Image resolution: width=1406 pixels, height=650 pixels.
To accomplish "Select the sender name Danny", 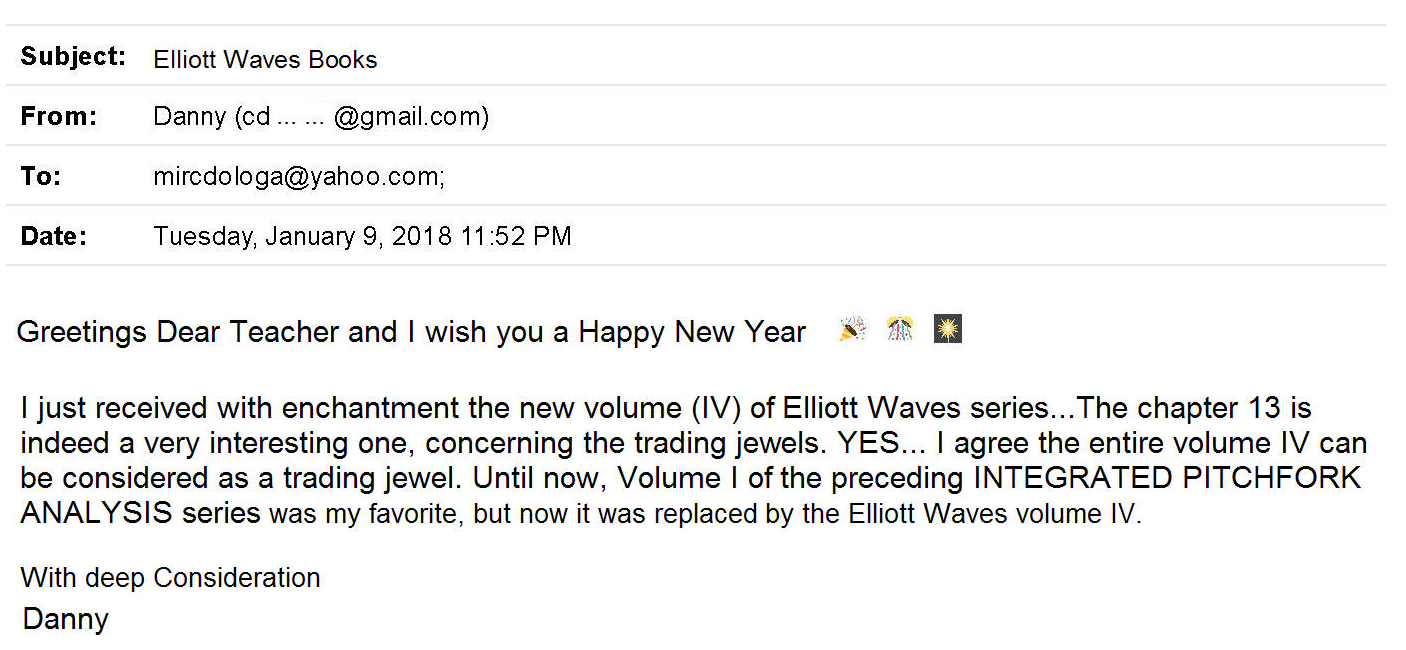I will 190,117.
